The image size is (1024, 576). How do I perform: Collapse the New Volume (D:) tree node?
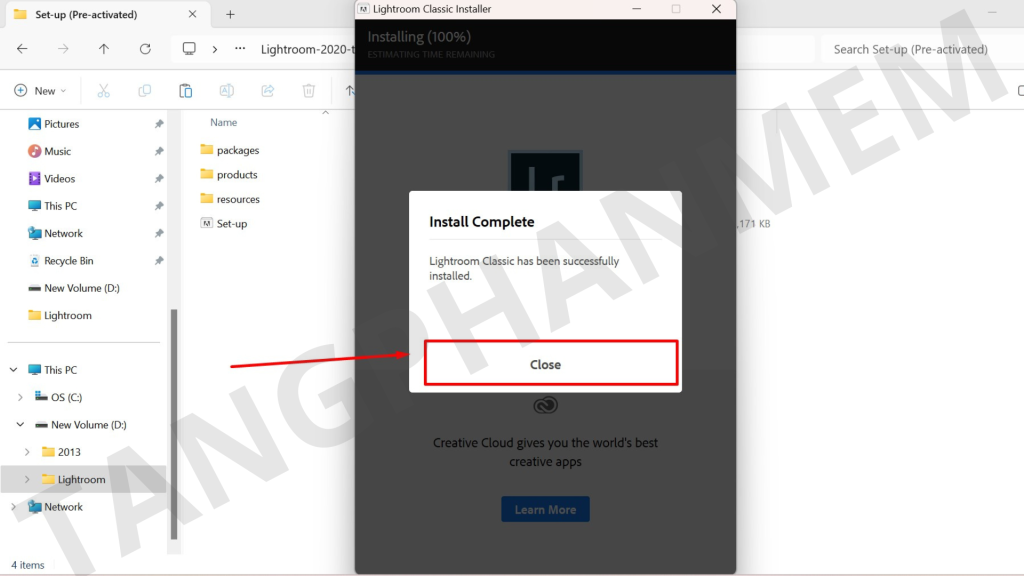pos(20,424)
